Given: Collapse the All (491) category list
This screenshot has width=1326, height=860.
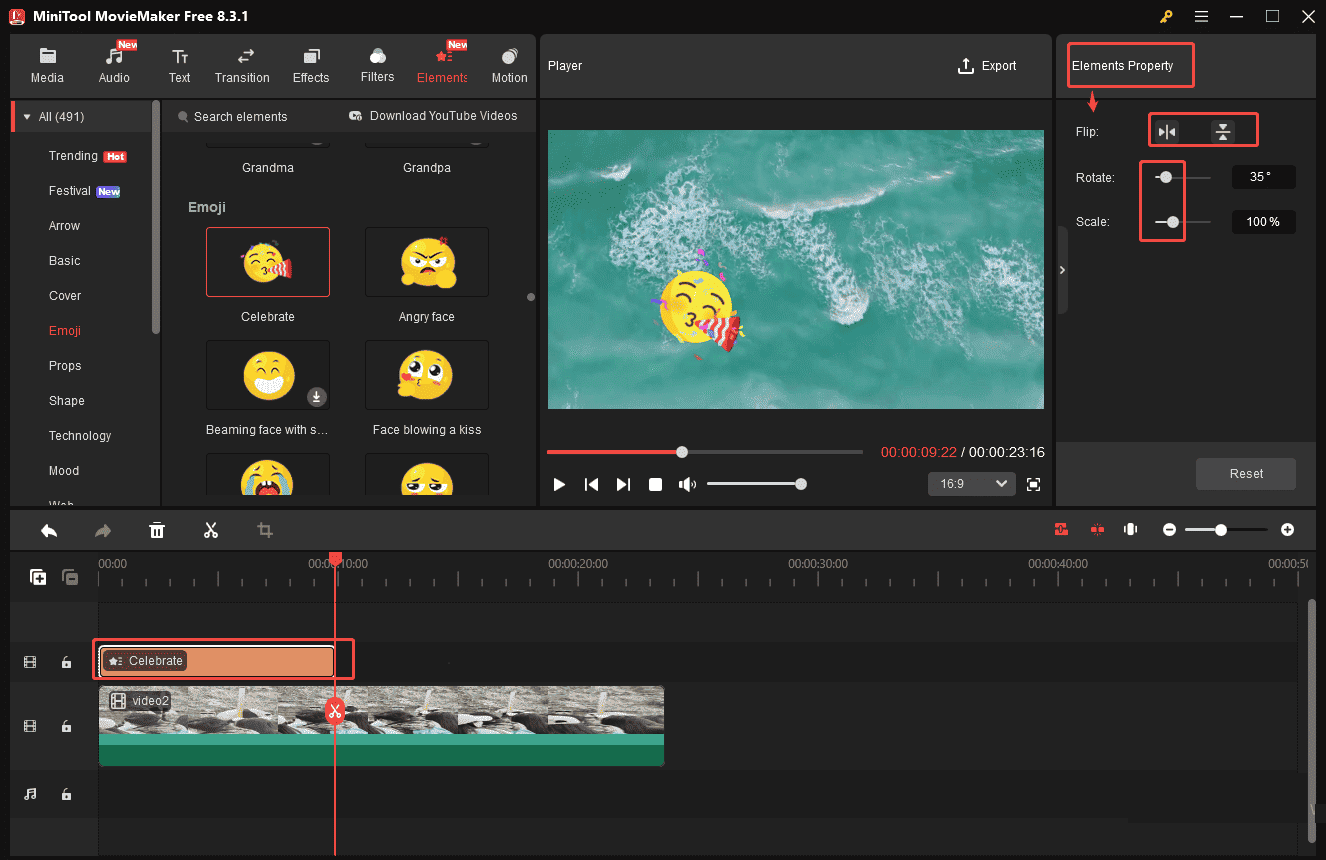Looking at the screenshot, I should (x=26, y=116).
